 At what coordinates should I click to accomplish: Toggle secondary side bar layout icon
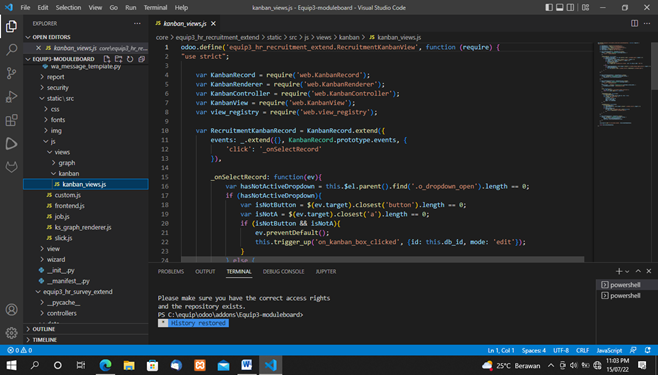point(571,8)
